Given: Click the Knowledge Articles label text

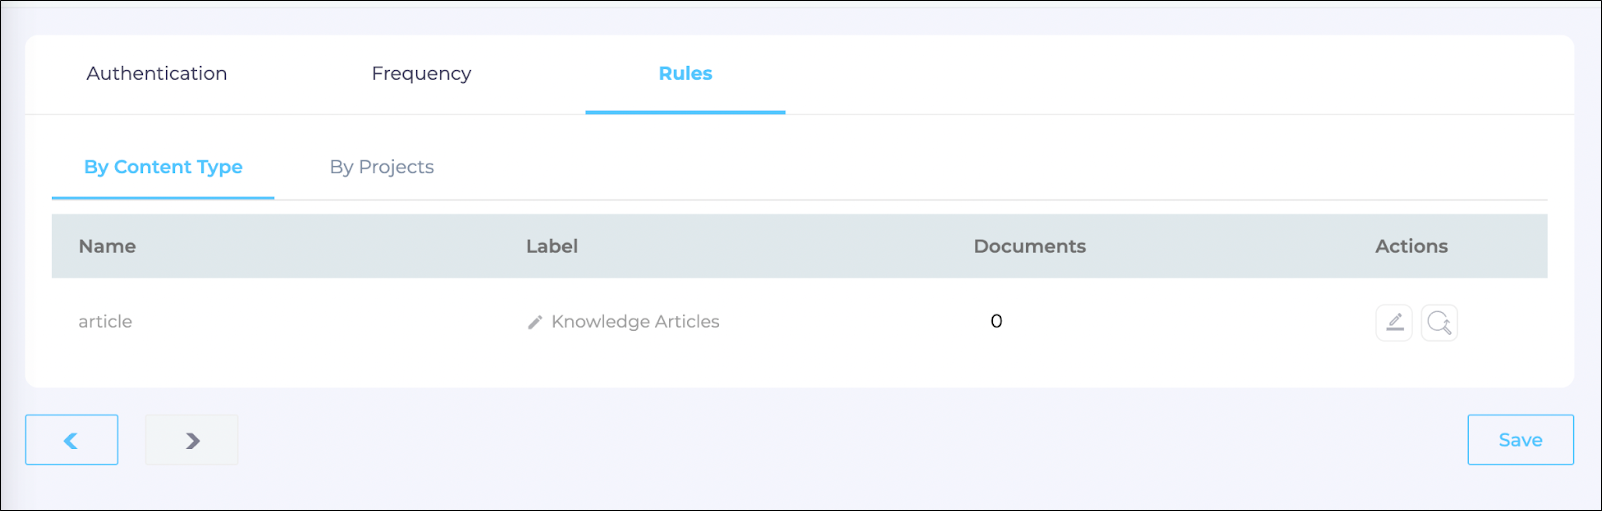Looking at the screenshot, I should [635, 322].
